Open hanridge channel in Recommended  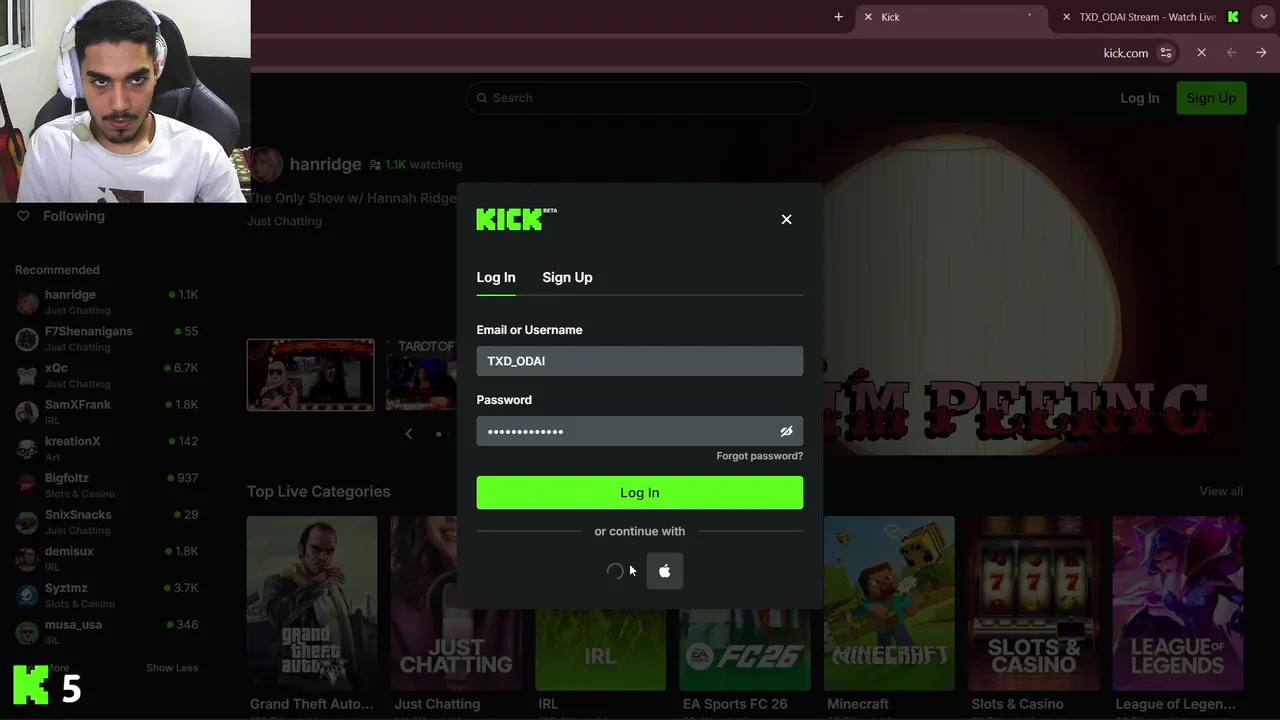(x=107, y=301)
